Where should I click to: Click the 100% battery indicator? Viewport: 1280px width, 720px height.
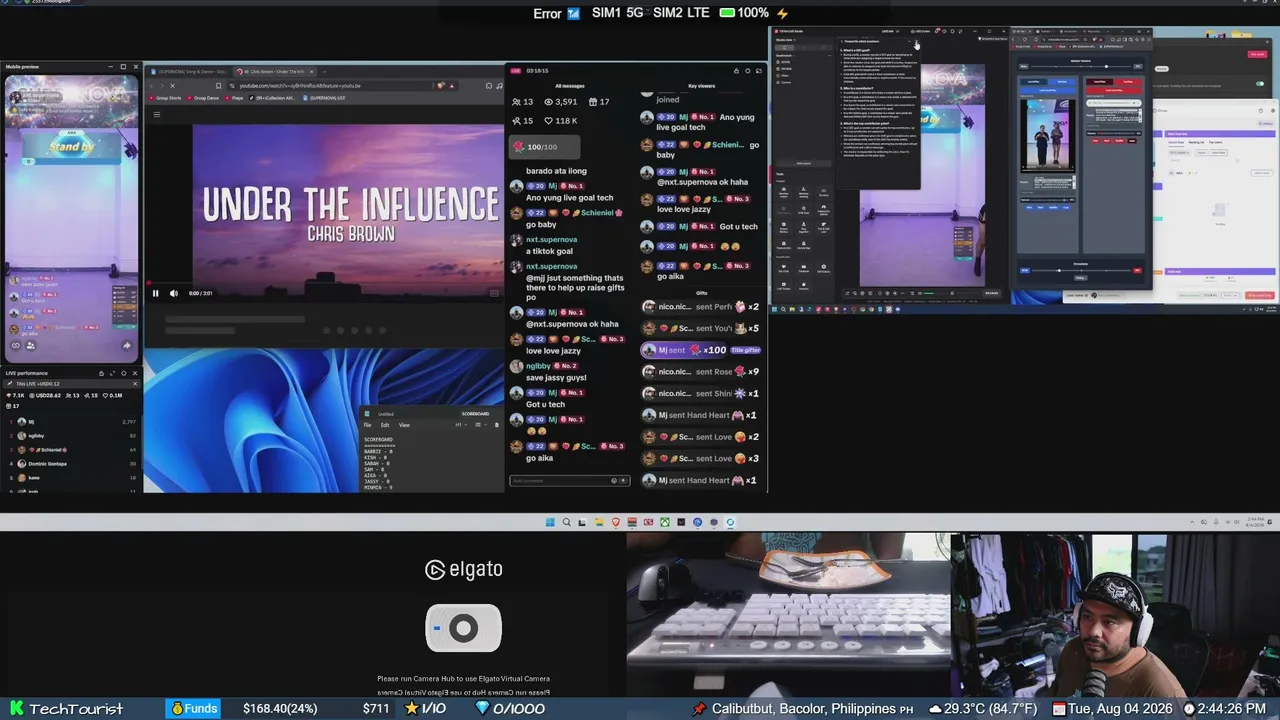(744, 13)
